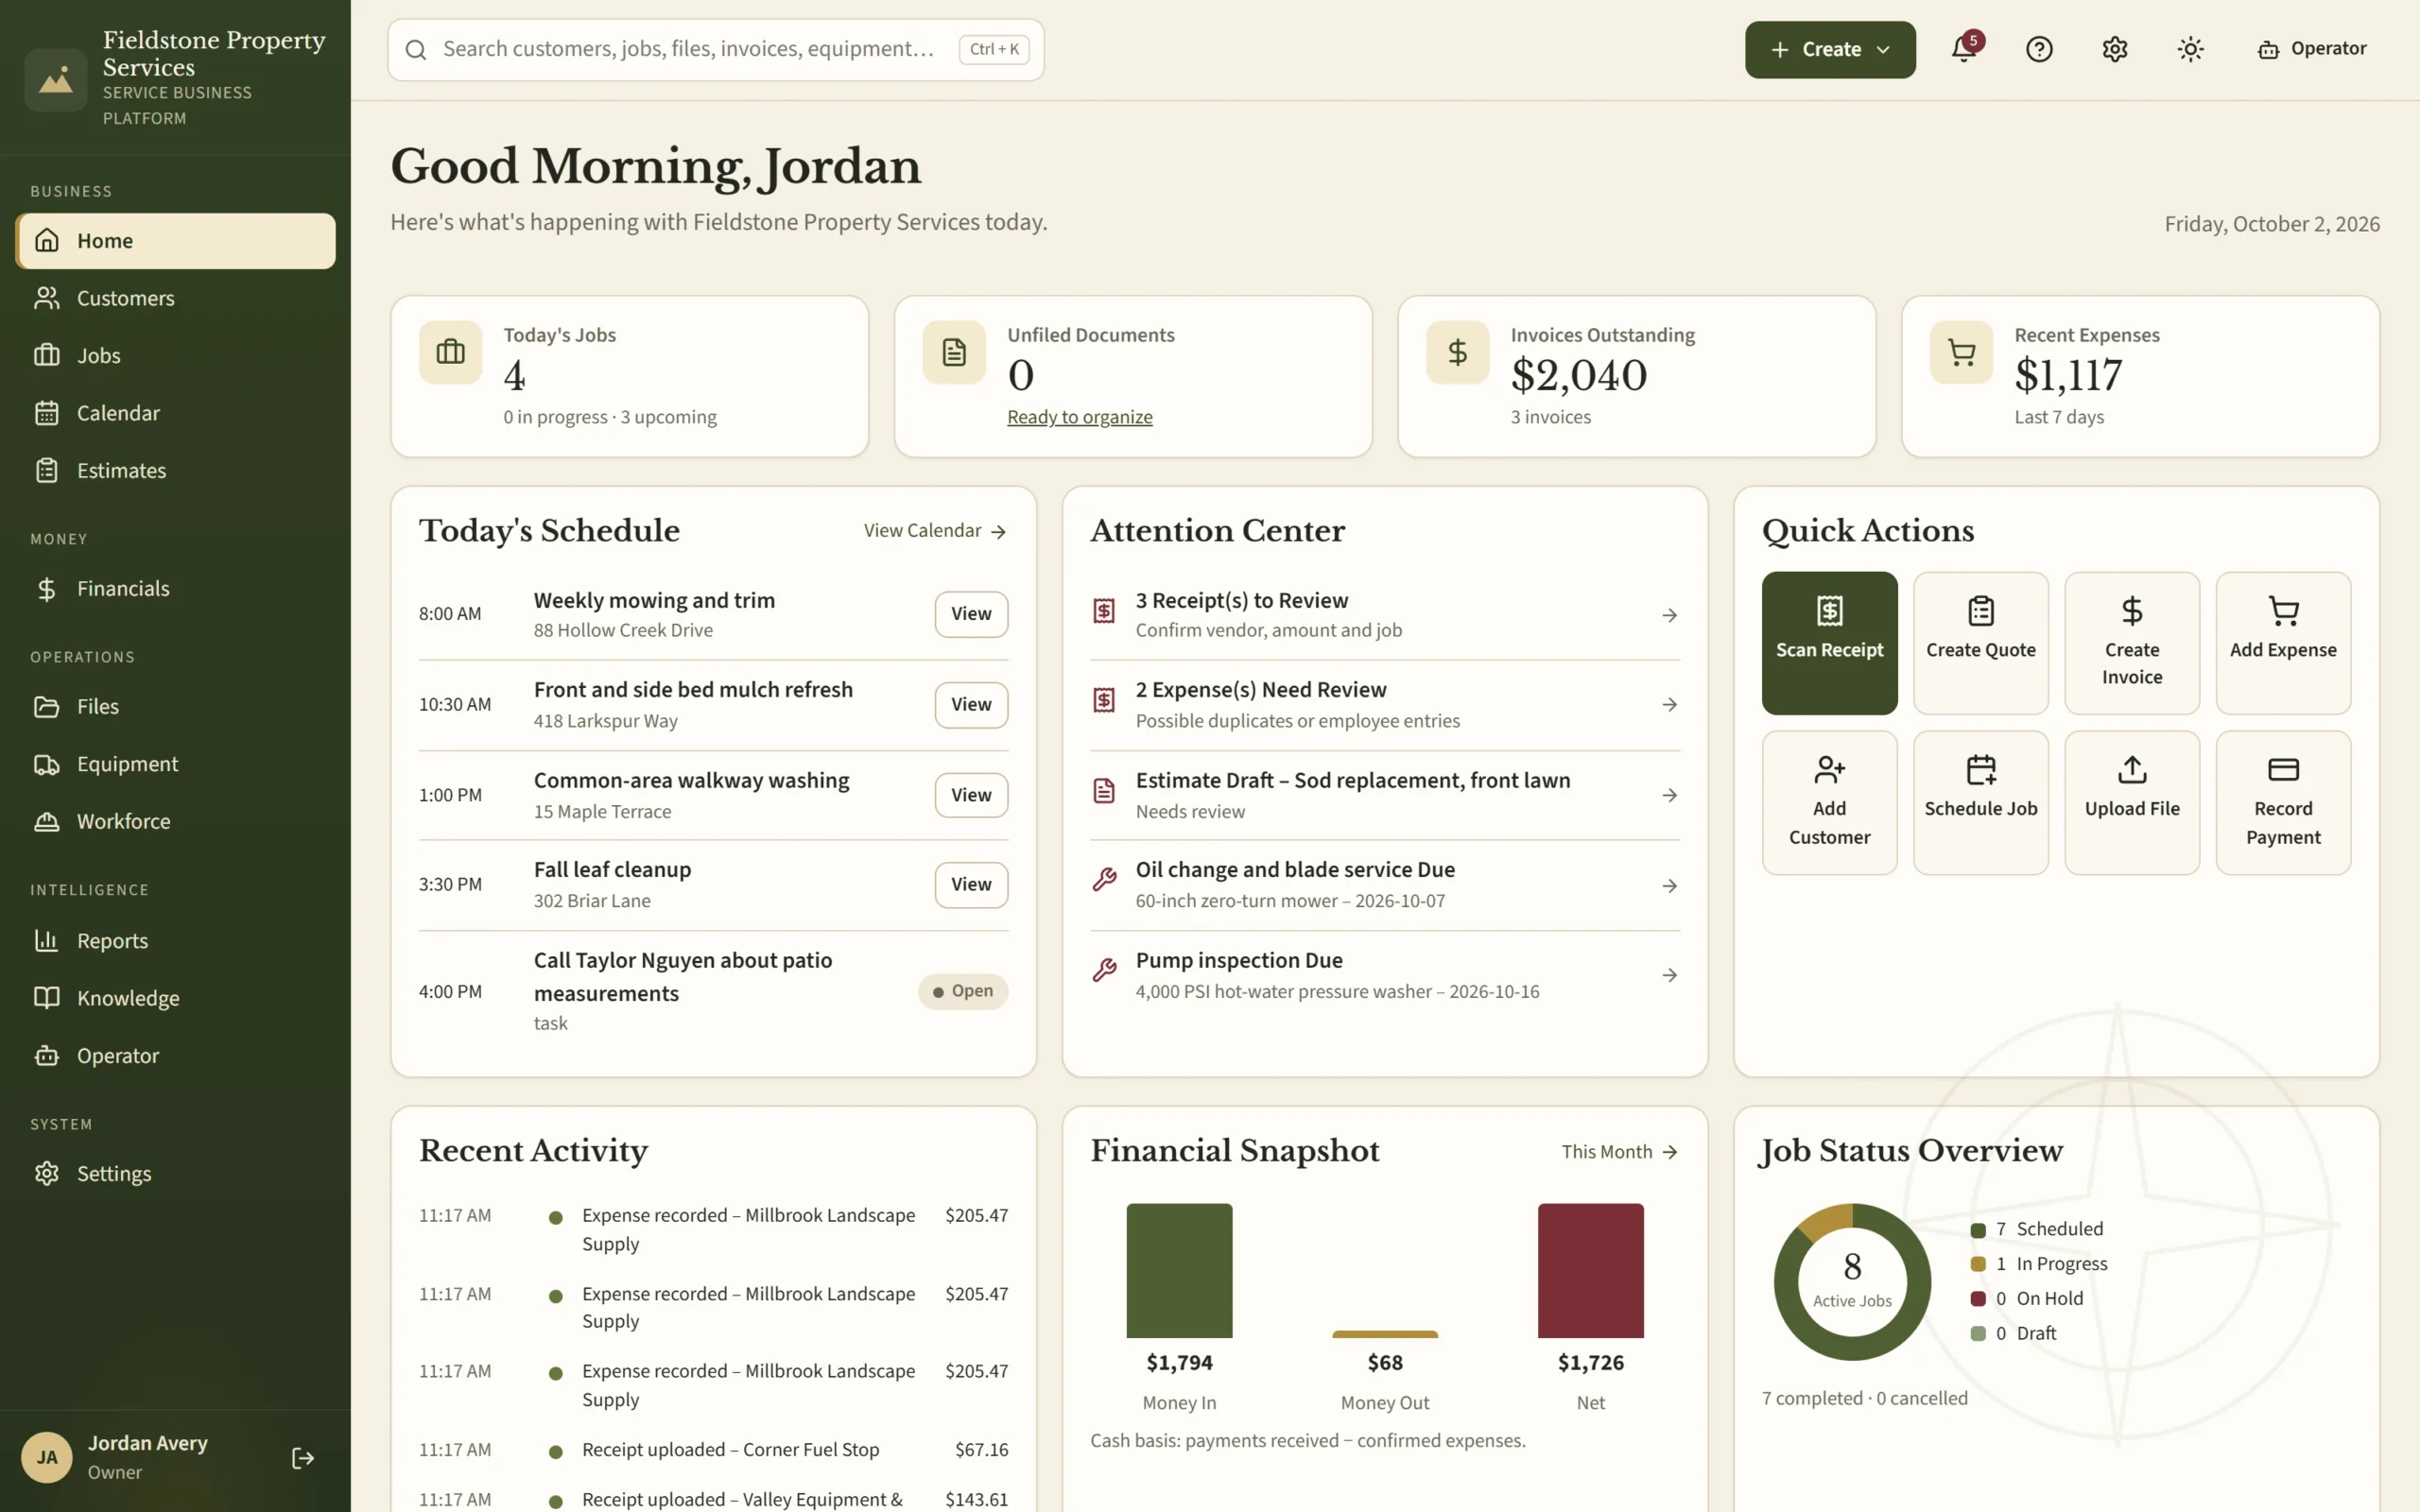Open arrow for 3 Receipt(s) to Review
This screenshot has height=1512, width=2420.
(x=1669, y=615)
